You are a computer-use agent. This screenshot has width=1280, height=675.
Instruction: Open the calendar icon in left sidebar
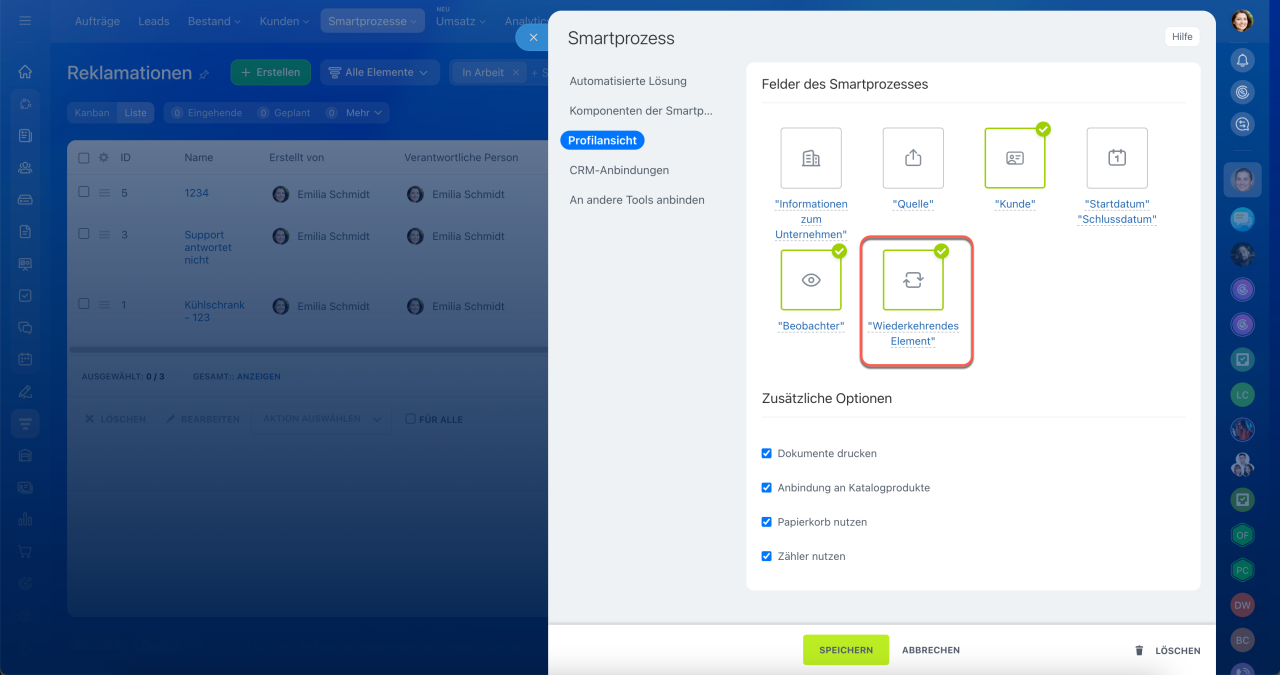[x=25, y=359]
